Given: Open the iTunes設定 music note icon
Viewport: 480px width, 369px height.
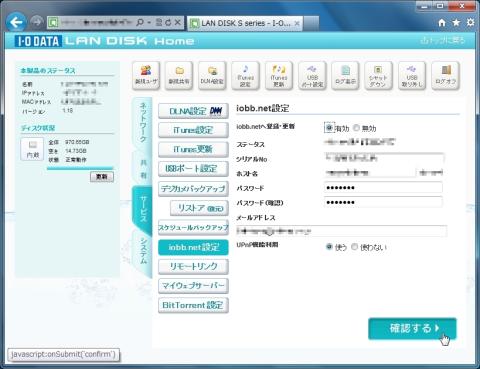Looking at the screenshot, I should pyautogui.click(x=246, y=76).
